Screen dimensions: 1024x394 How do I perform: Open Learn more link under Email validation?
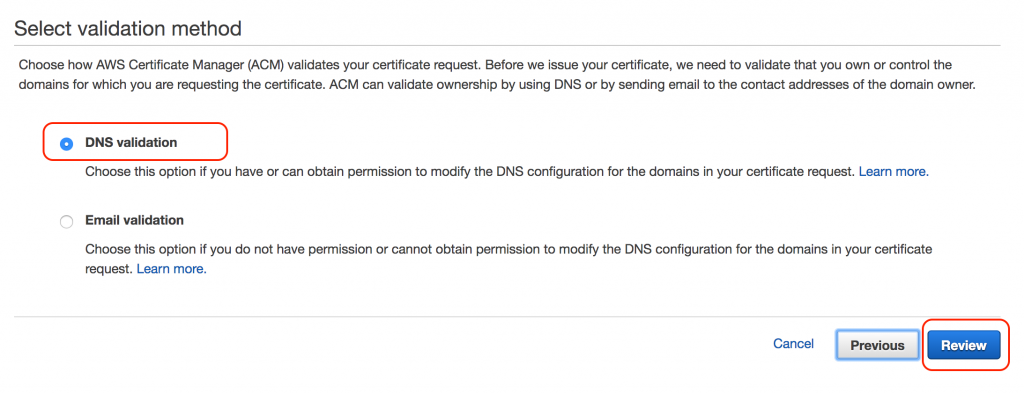[x=171, y=269]
